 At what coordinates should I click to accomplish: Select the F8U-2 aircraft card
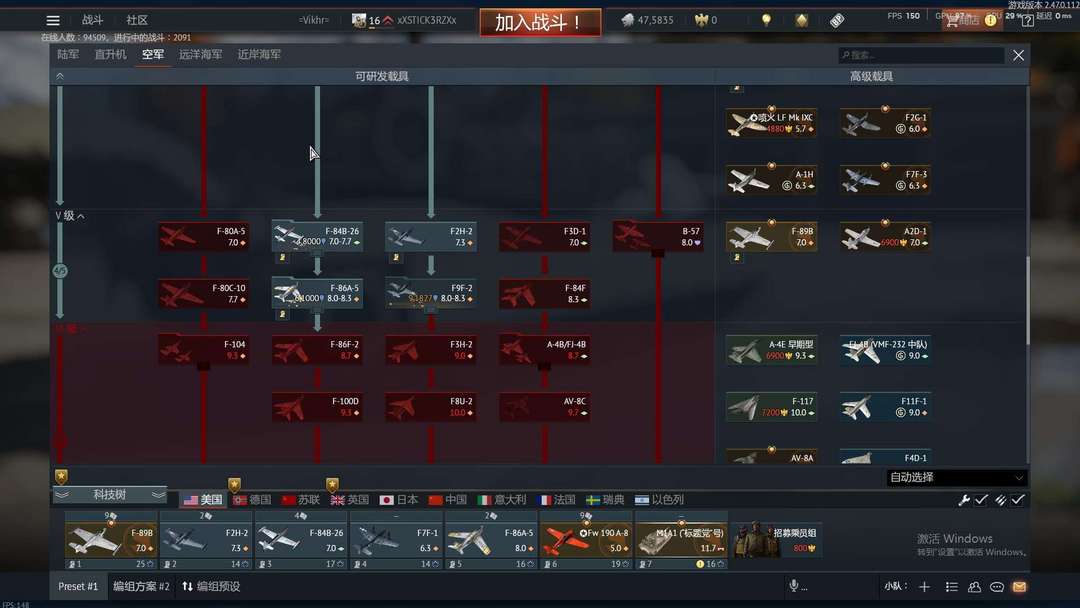430,407
